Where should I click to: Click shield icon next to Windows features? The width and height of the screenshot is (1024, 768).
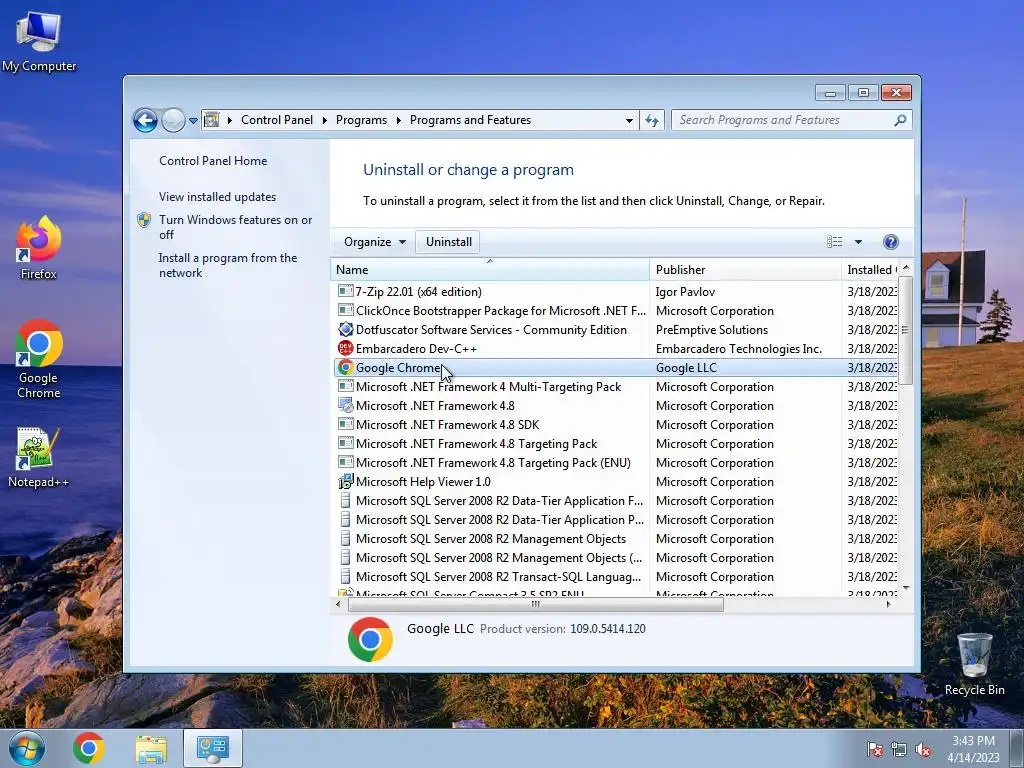[144, 220]
